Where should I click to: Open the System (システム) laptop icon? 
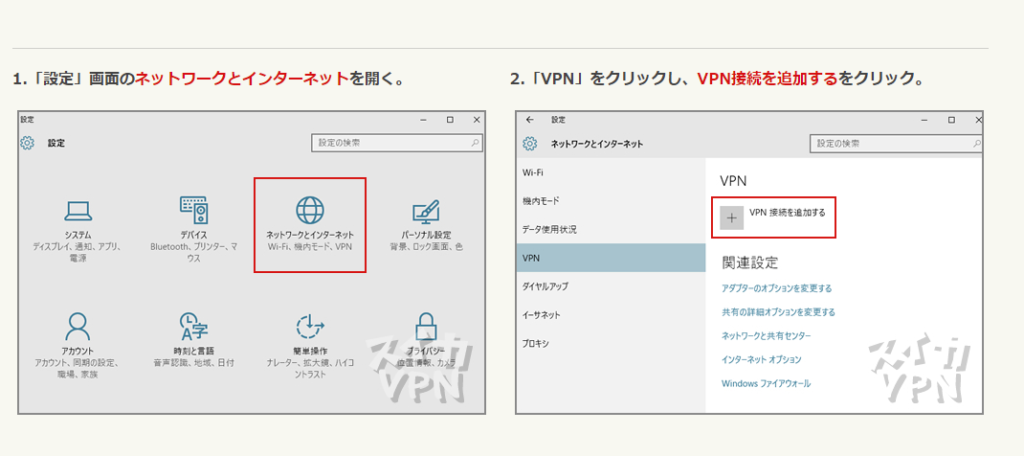(78, 210)
